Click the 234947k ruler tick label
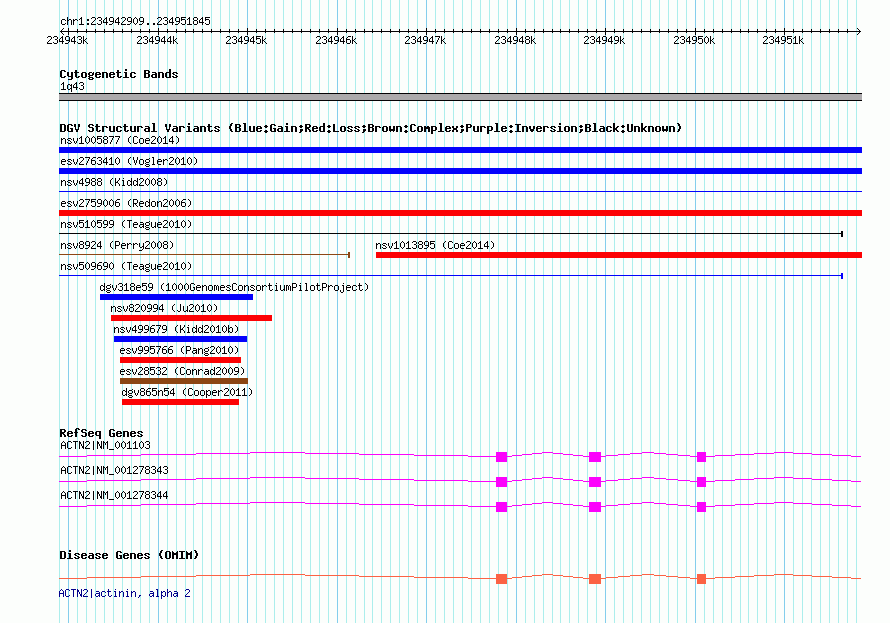 (x=425, y=40)
